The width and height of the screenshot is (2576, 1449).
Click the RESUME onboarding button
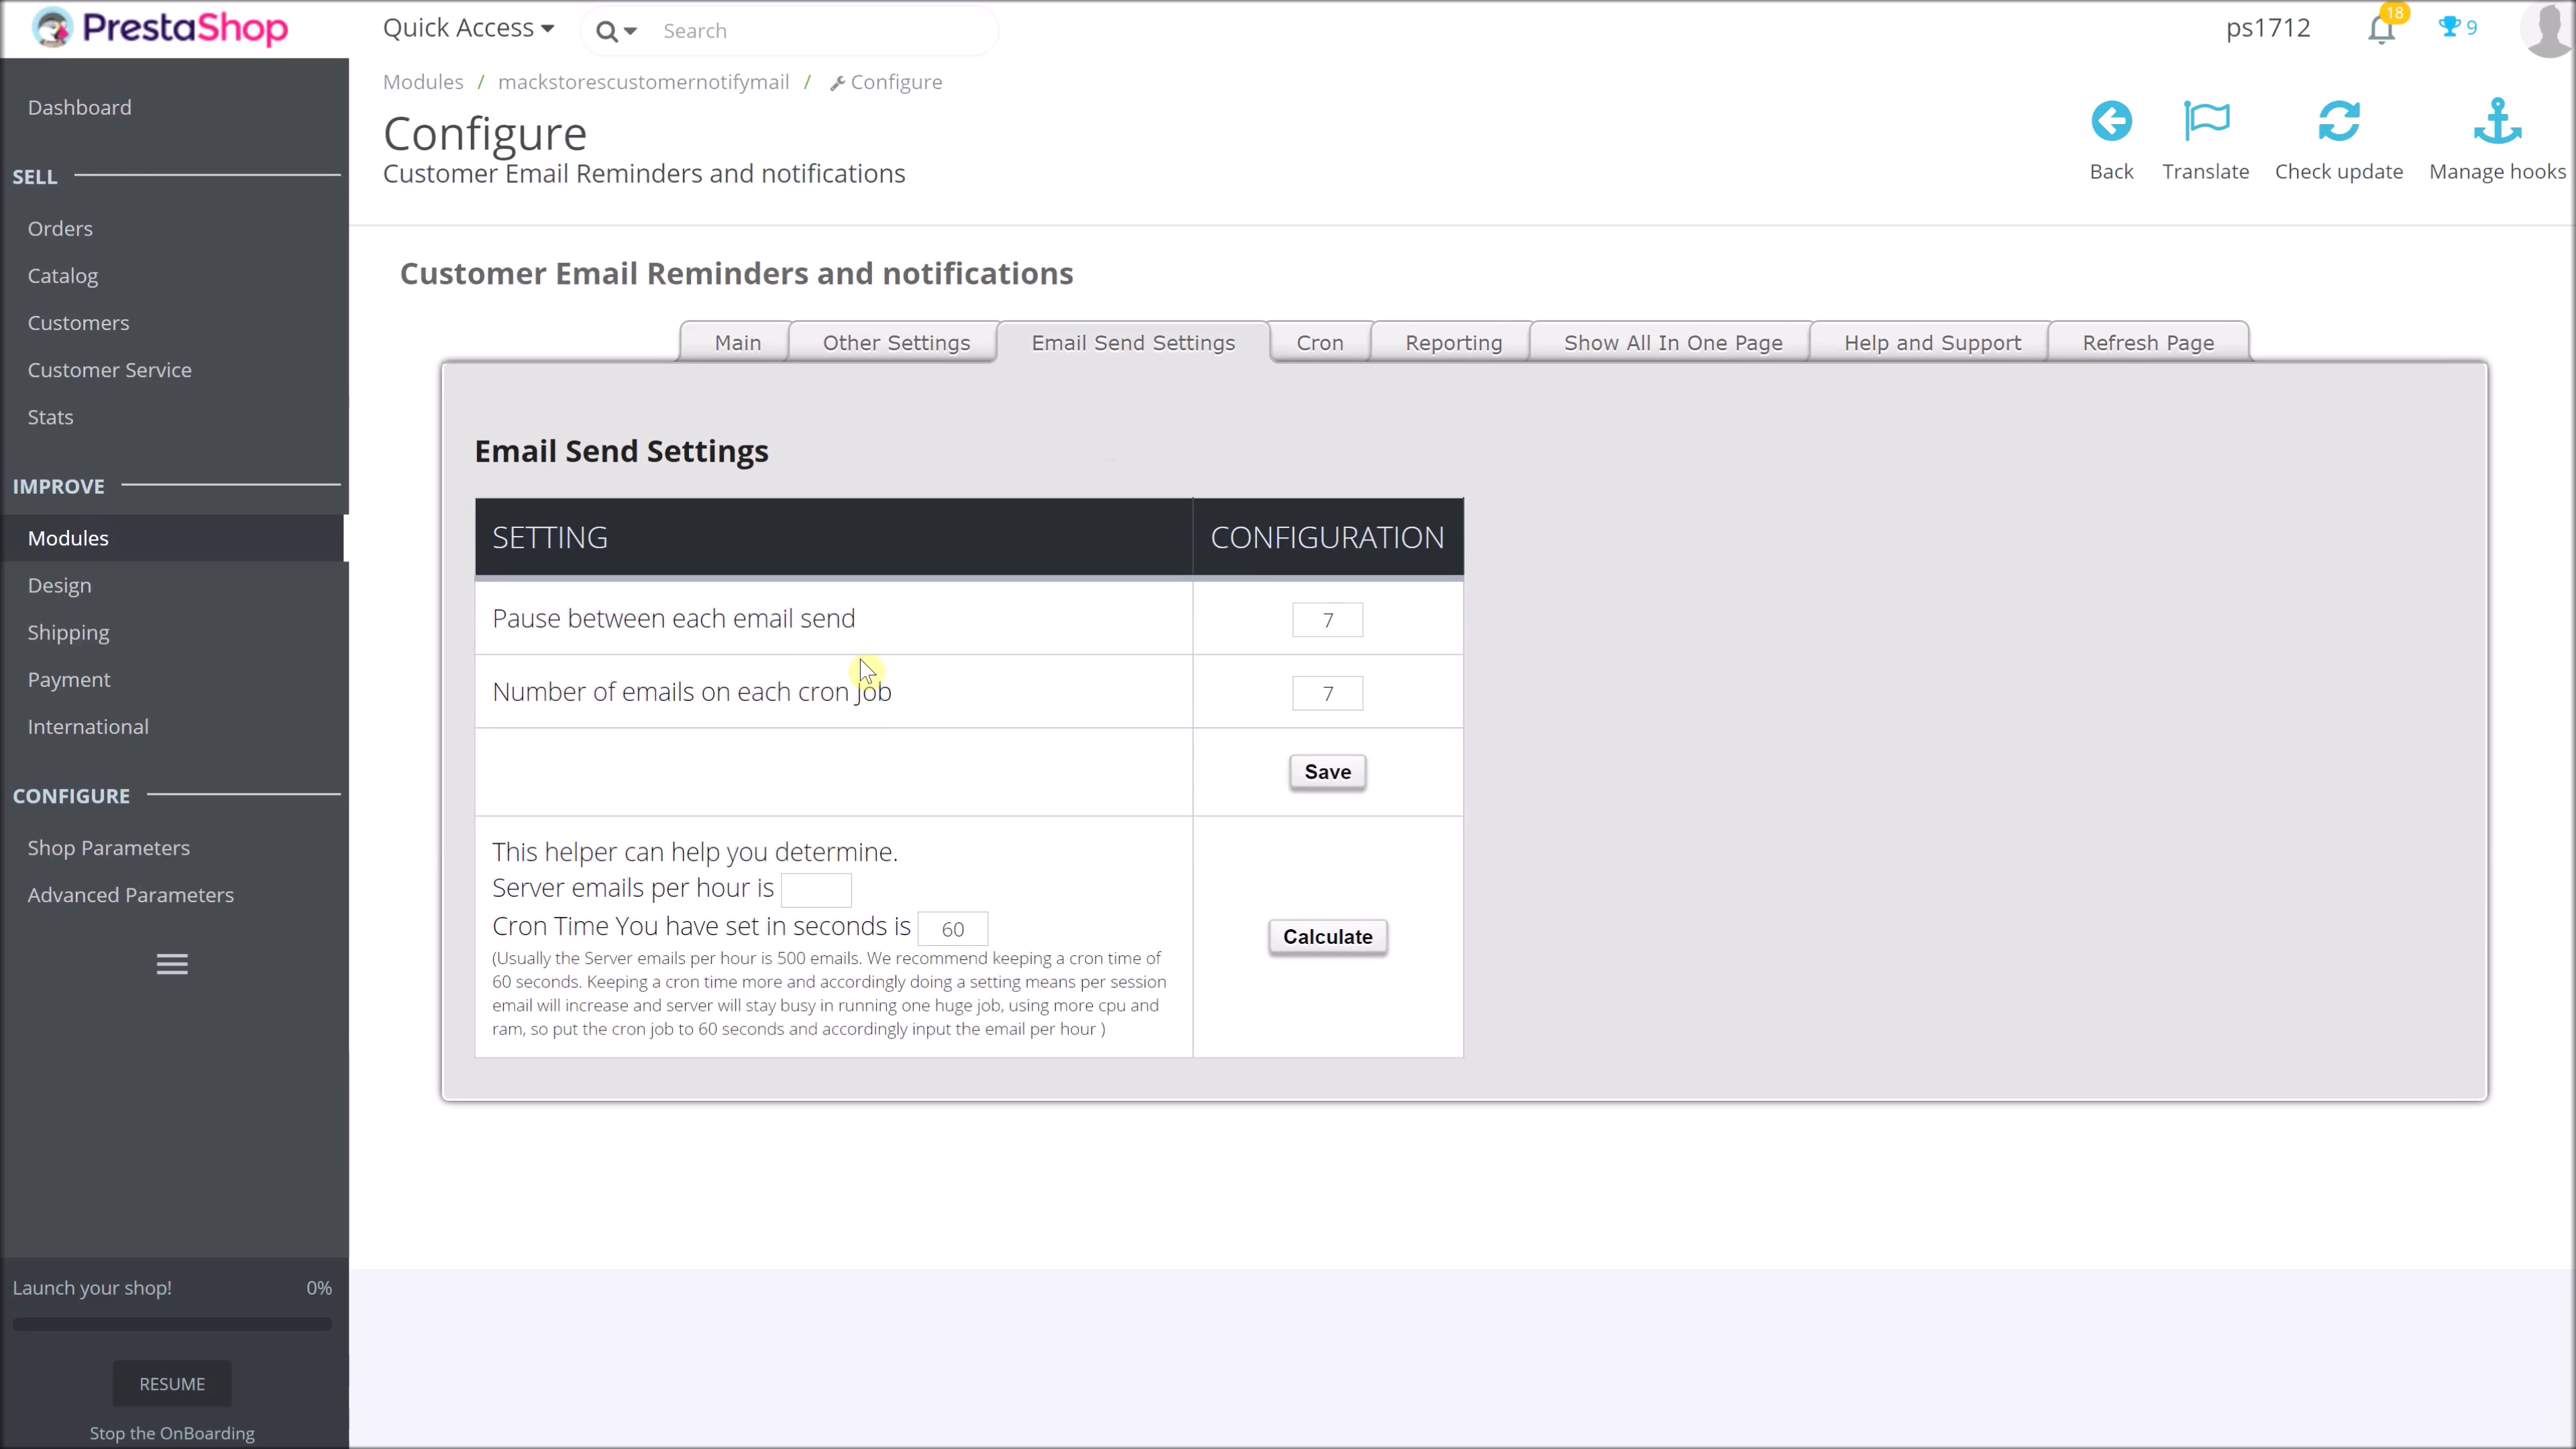click(x=172, y=1384)
